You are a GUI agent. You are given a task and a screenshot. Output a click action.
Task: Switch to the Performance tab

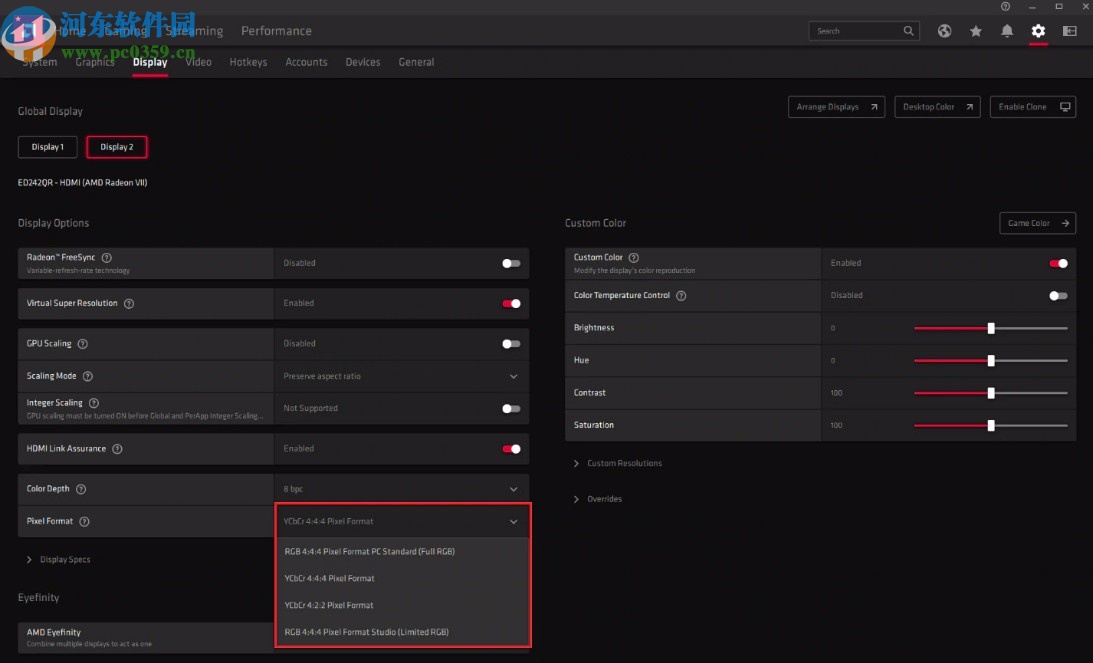(x=276, y=31)
